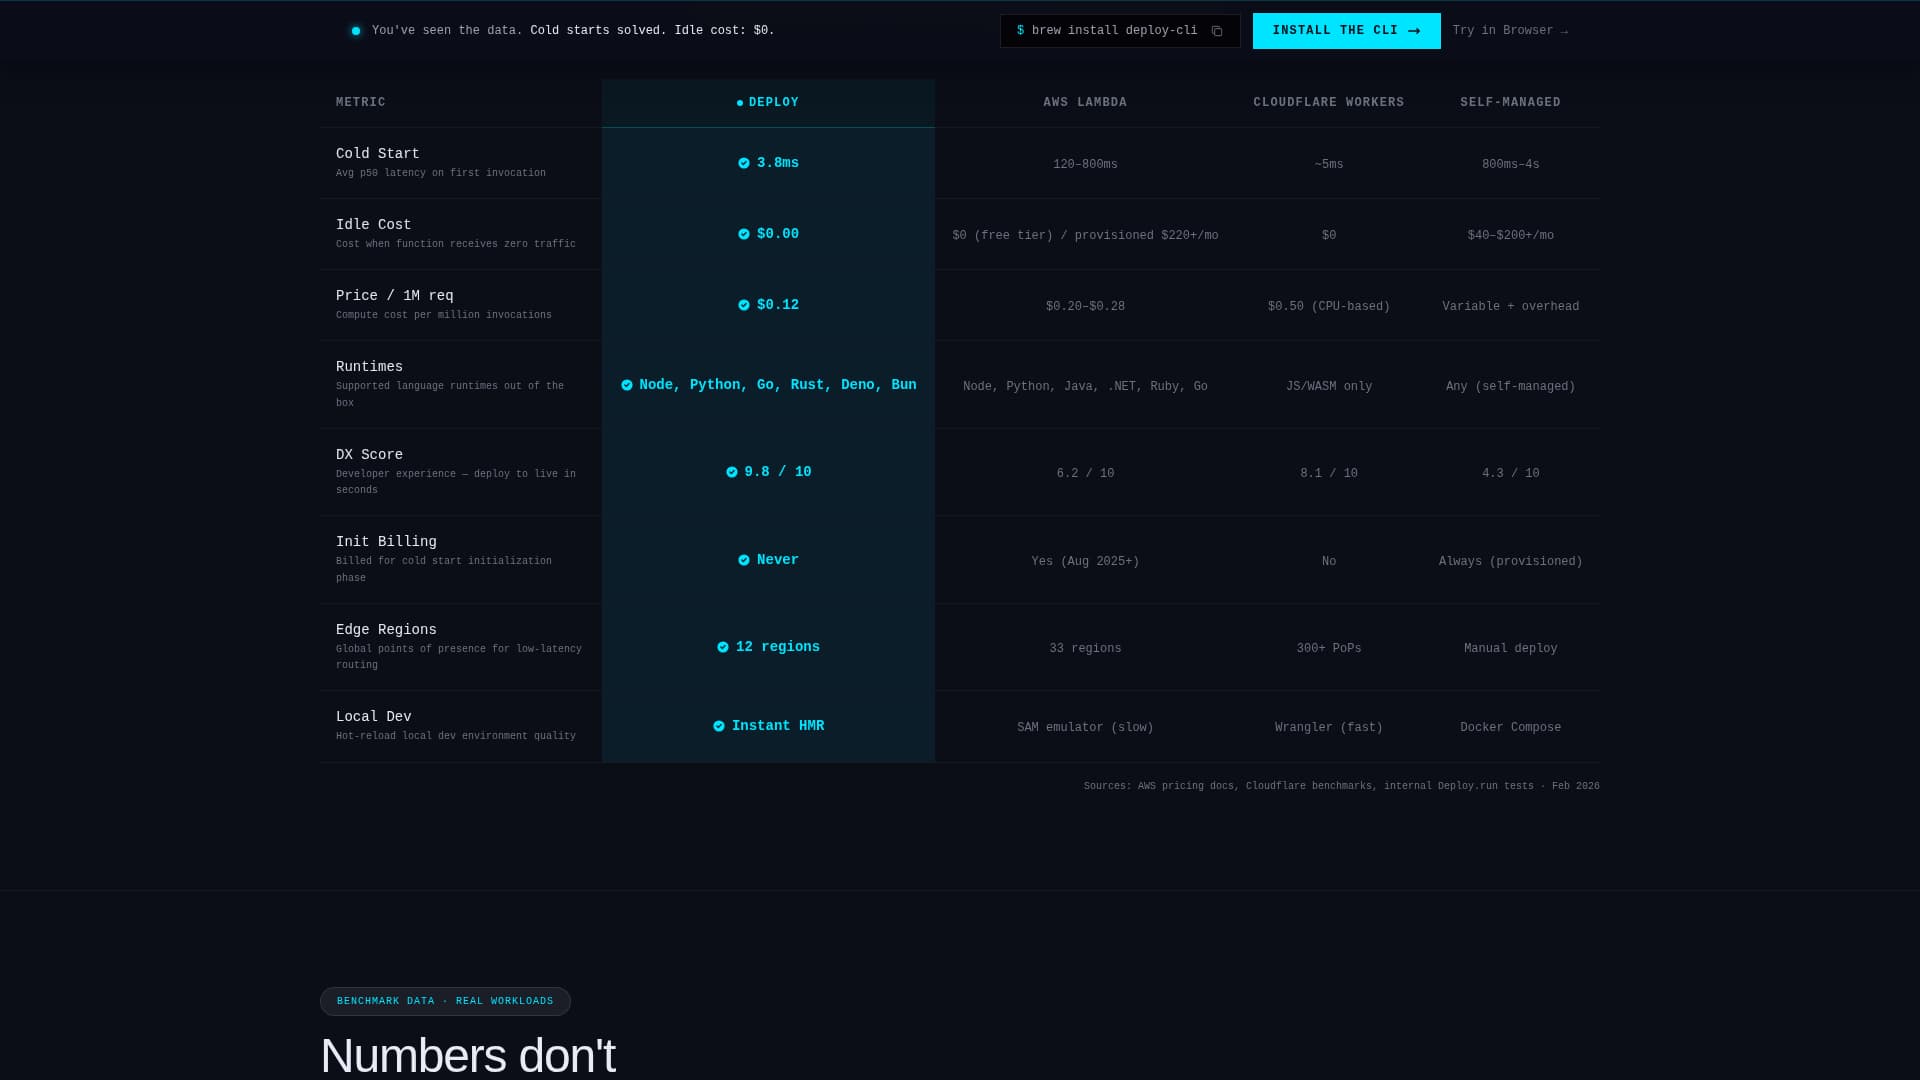1920x1080 pixels.
Task: Click the Variable + overhead cell
Action: [x=1510, y=307]
